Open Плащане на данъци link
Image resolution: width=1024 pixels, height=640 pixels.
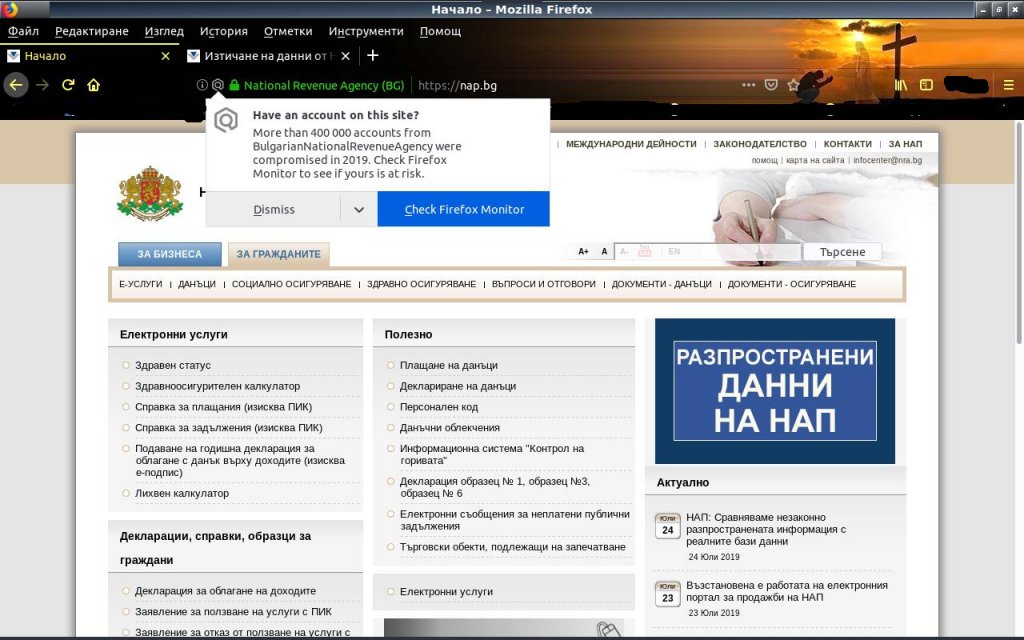[449, 365]
